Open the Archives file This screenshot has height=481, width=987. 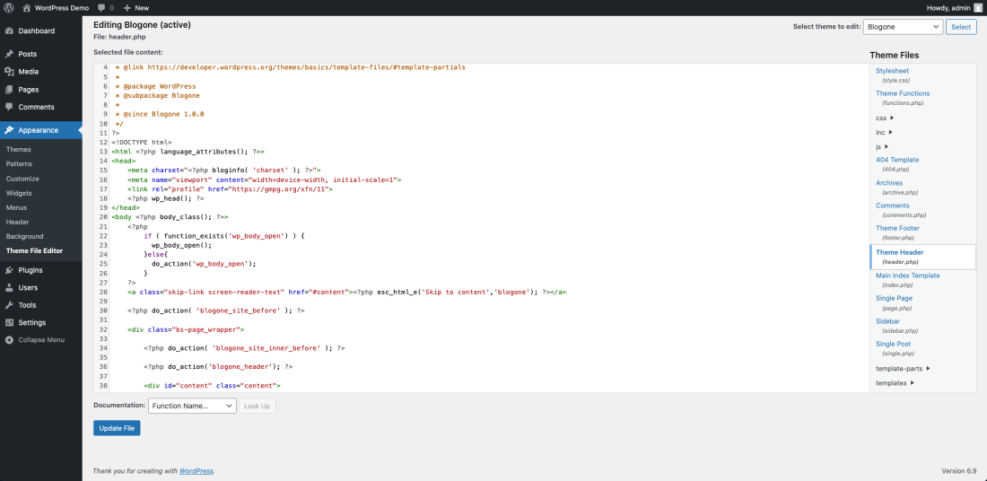889,183
